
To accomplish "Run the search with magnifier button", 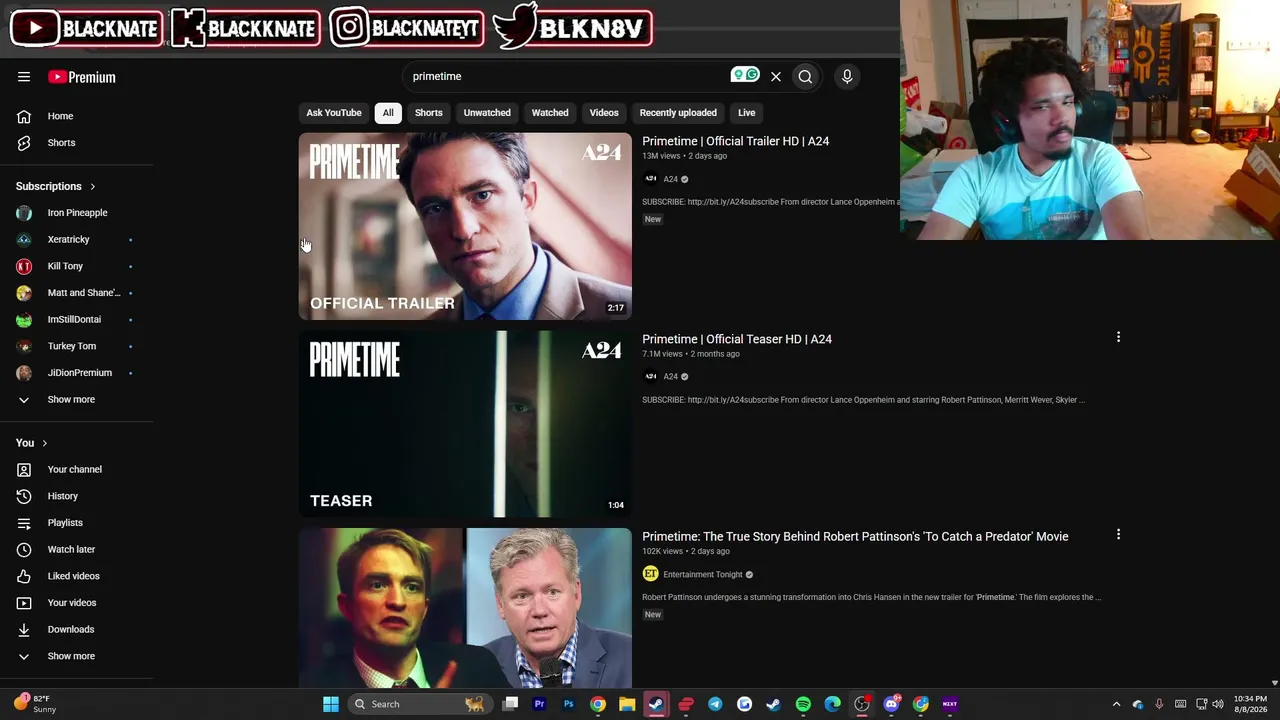I will (805, 76).
